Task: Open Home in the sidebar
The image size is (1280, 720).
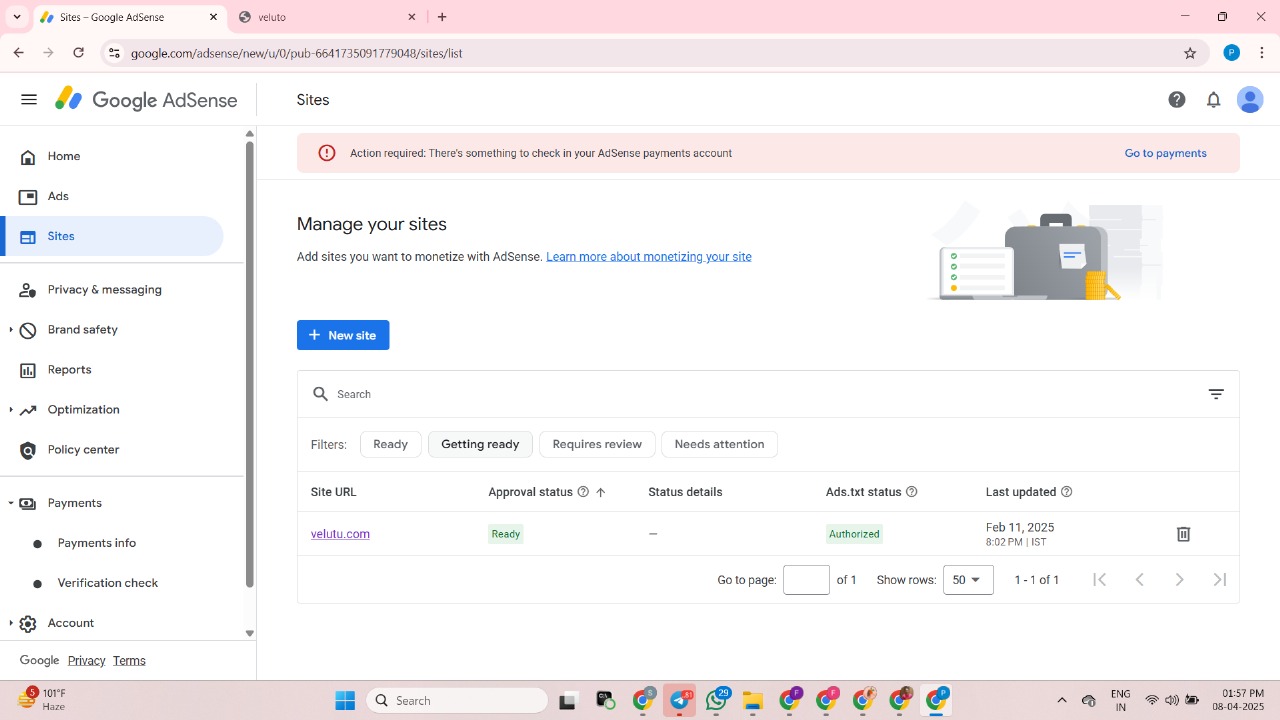Action: coord(112,156)
